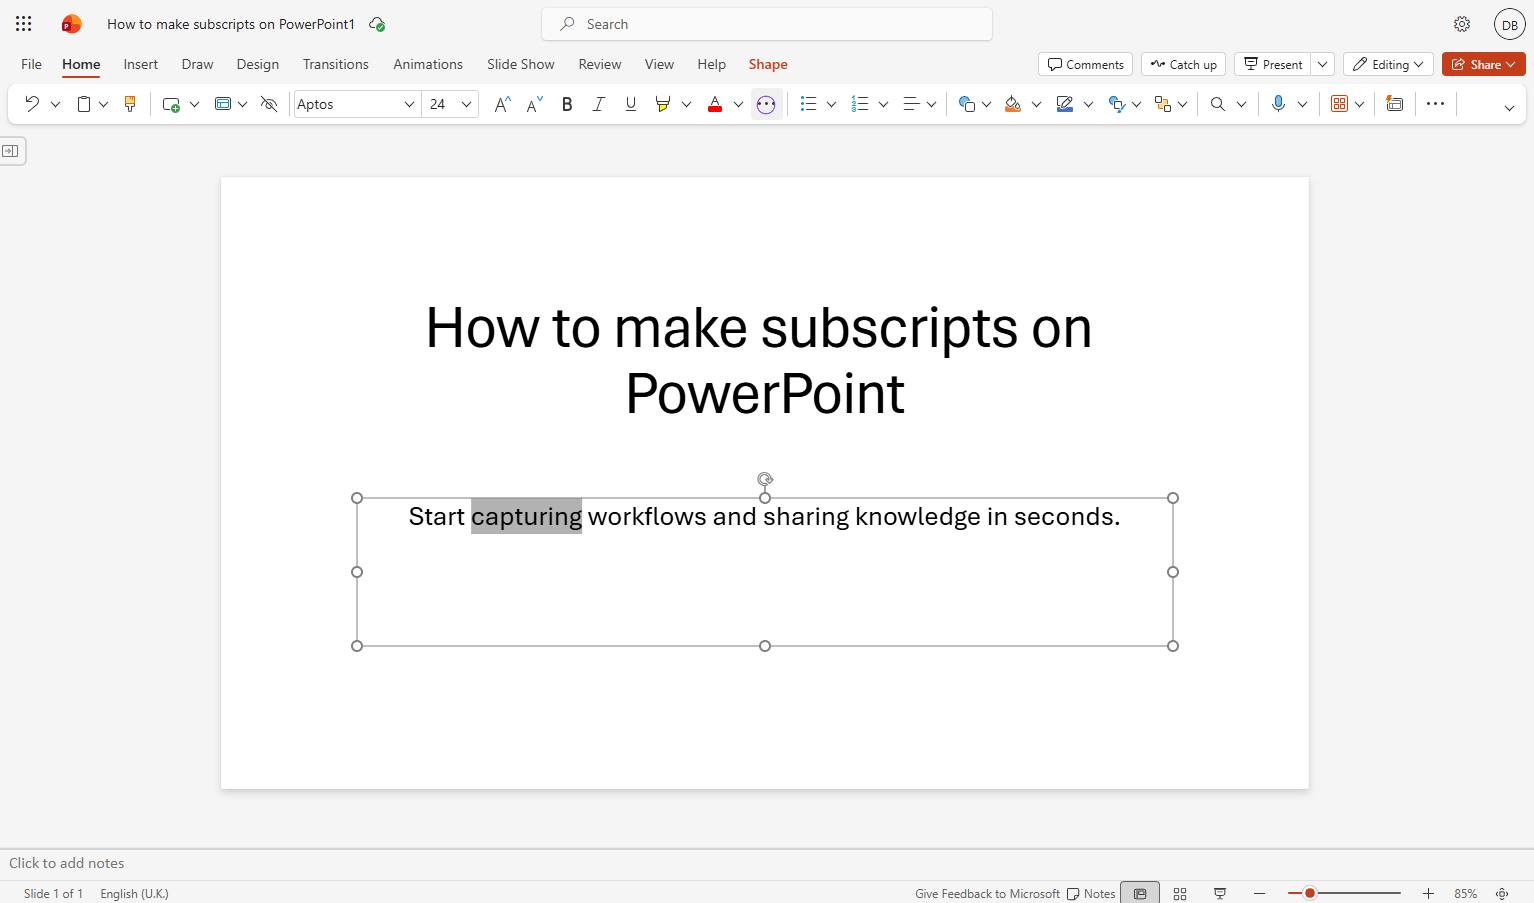Click the Arrange objects icon

1162,104
